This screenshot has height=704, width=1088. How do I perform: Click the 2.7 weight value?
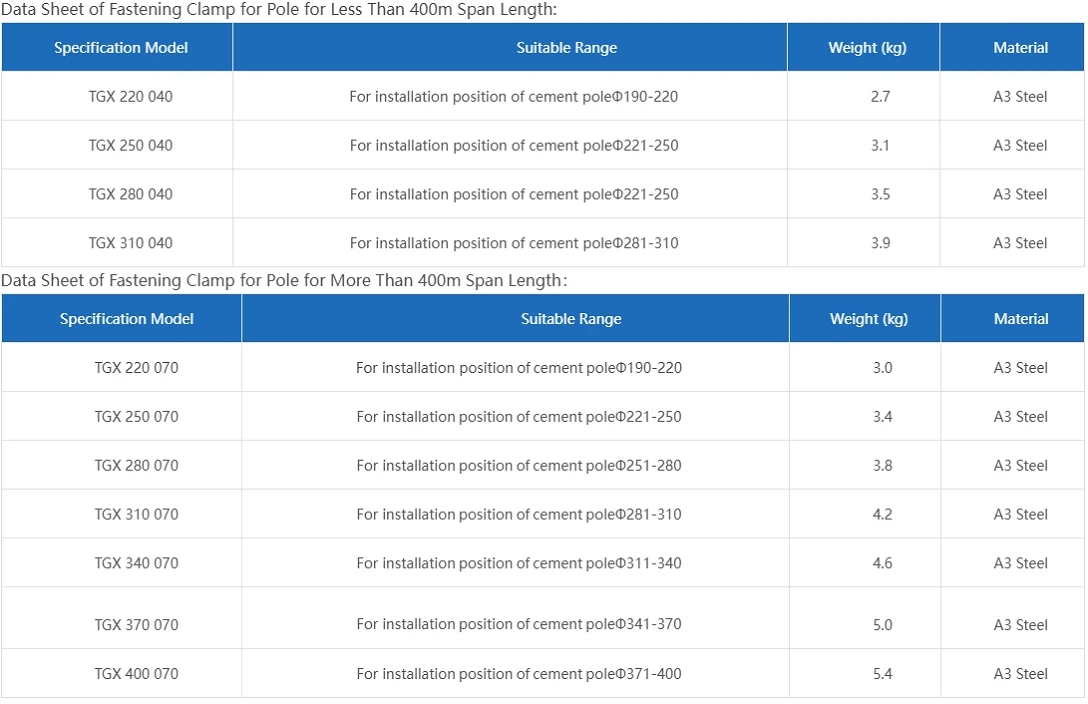coord(881,96)
